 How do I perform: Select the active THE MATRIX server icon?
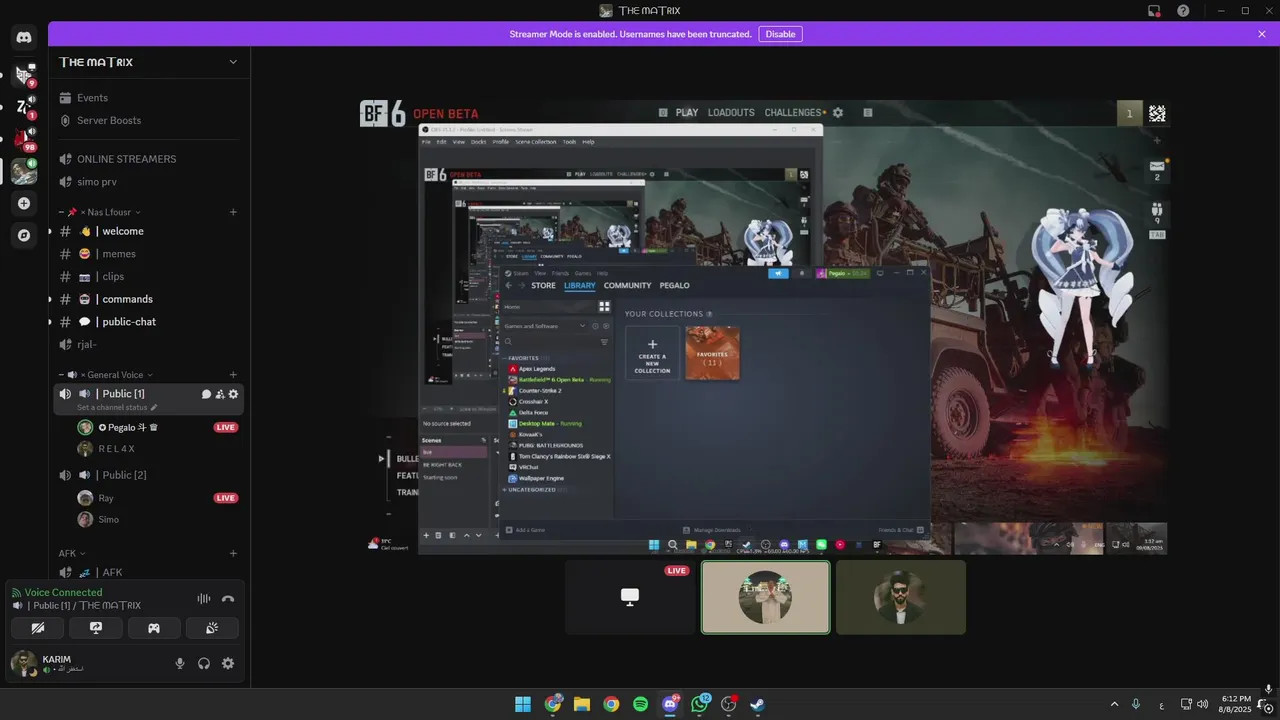click(24, 171)
